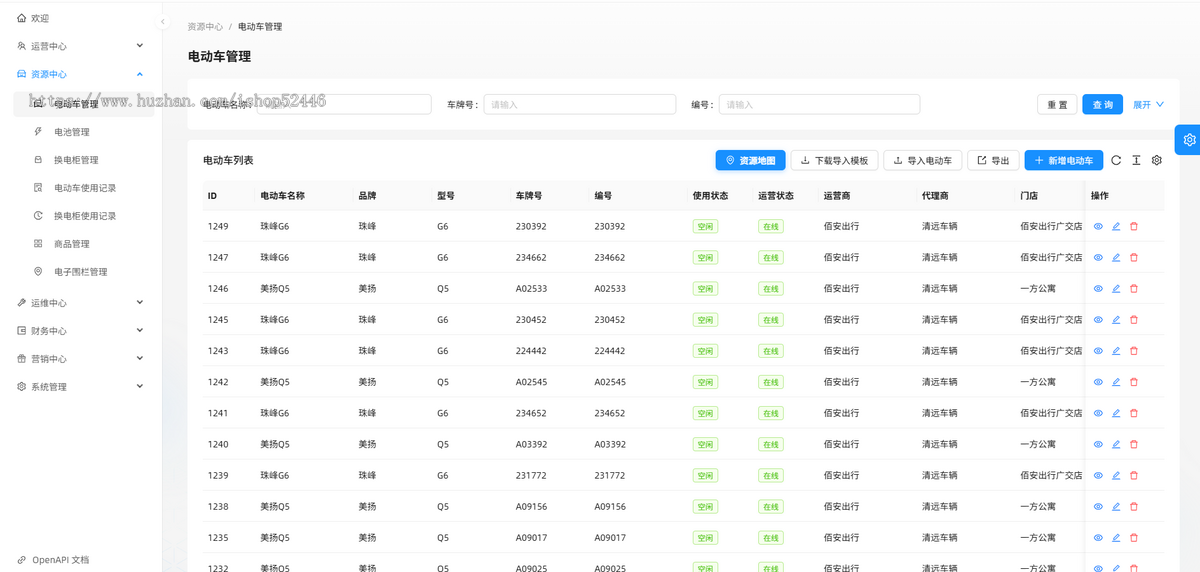Open table density height icon
Screen dimensions: 1200x572
(1136, 160)
